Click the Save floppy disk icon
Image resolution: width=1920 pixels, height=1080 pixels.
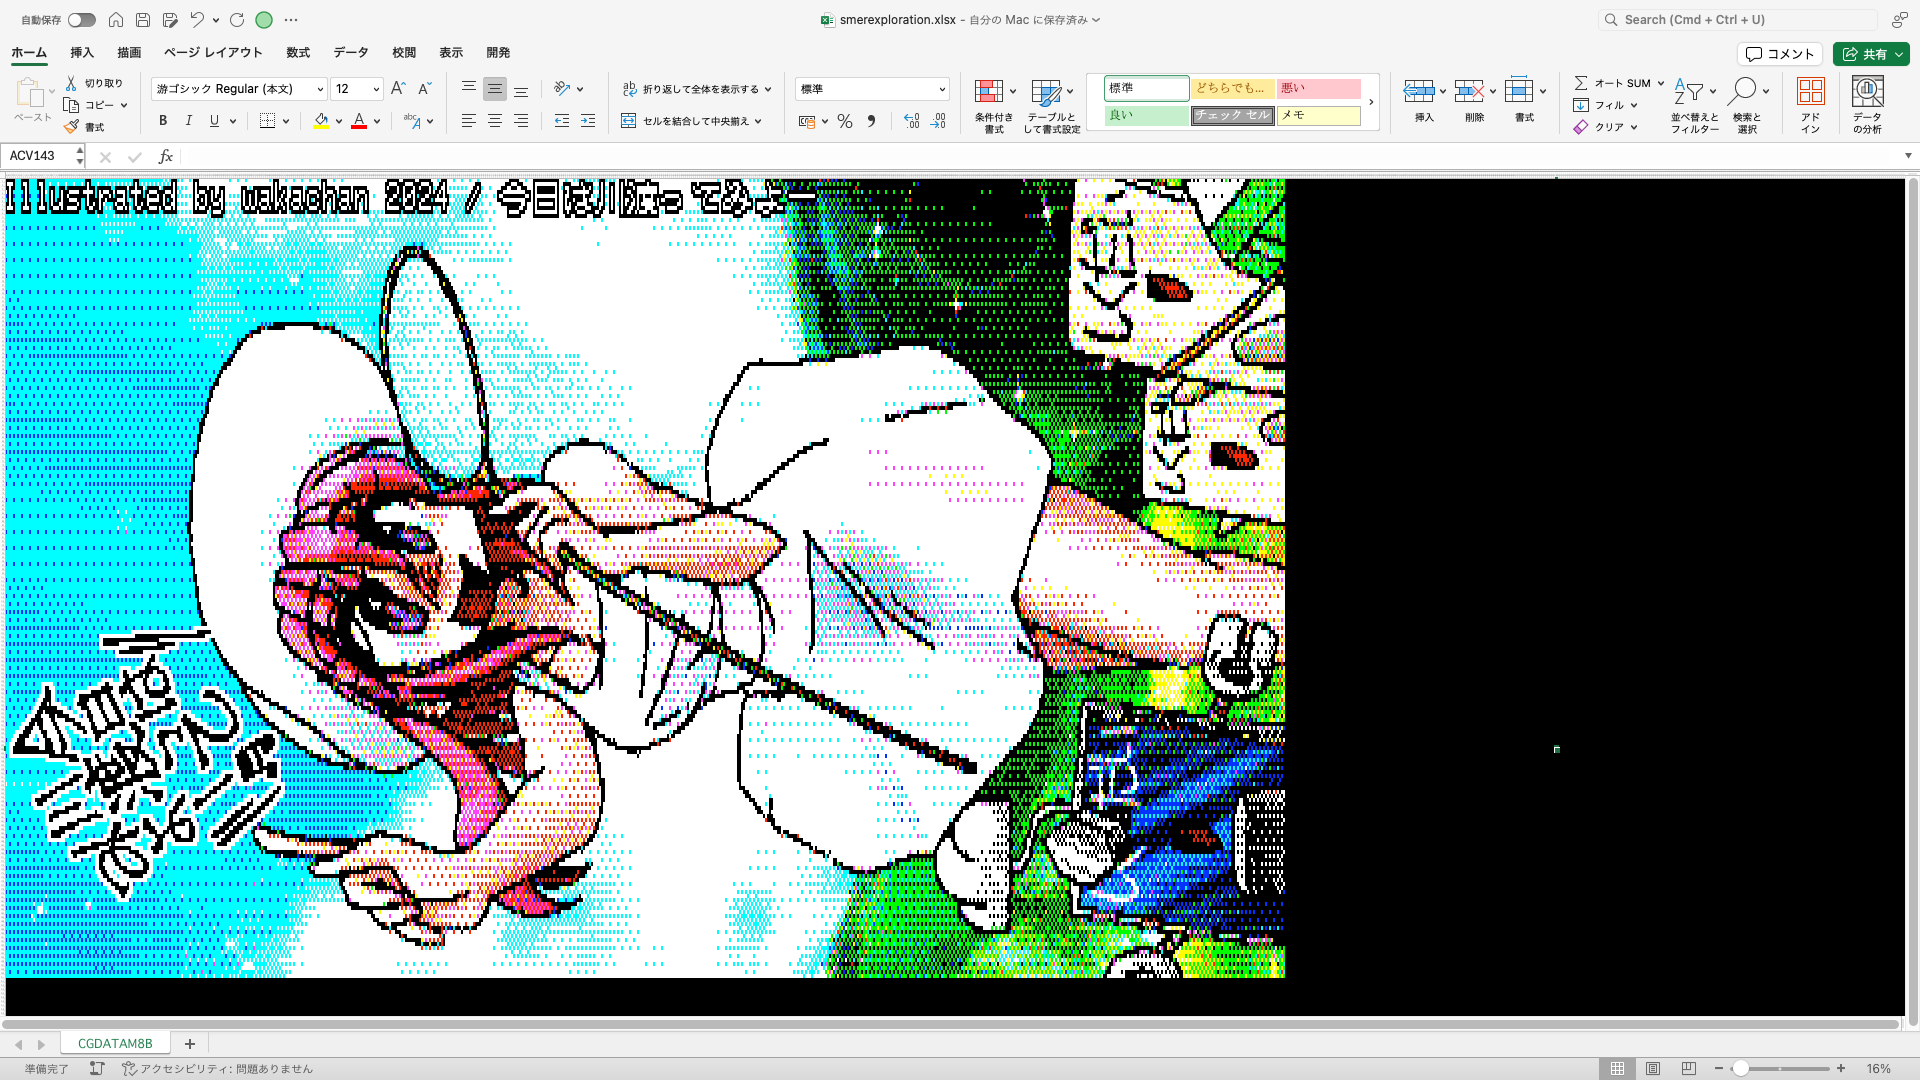coord(143,20)
